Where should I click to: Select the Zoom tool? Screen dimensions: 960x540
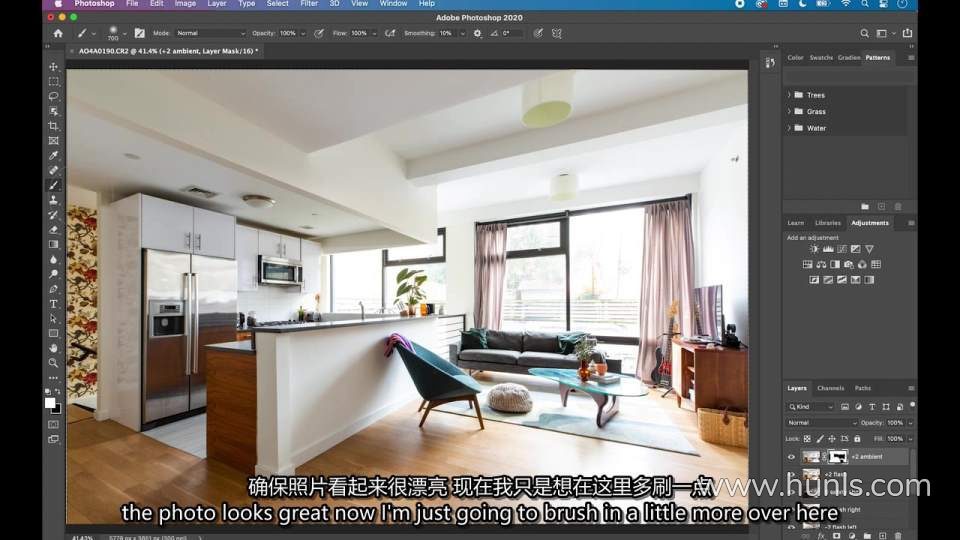tap(54, 363)
